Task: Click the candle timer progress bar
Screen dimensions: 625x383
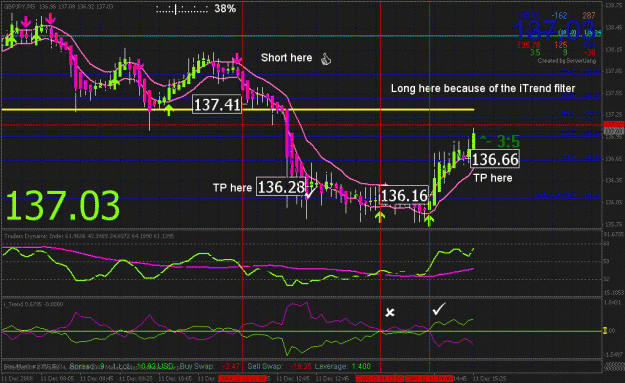Action: 182,9
